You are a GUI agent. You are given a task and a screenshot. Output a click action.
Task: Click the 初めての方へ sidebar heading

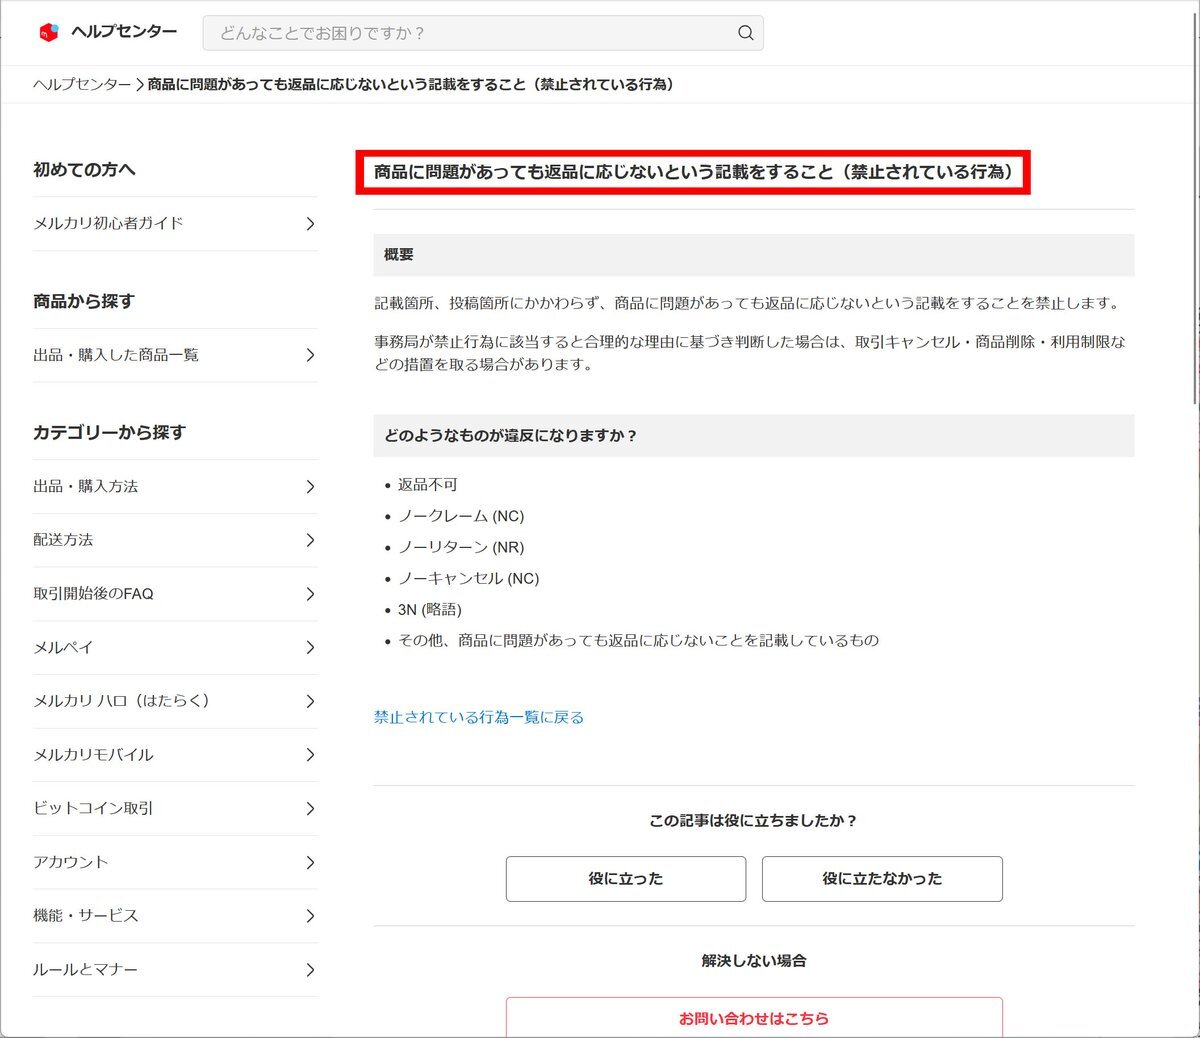pyautogui.click(x=85, y=170)
